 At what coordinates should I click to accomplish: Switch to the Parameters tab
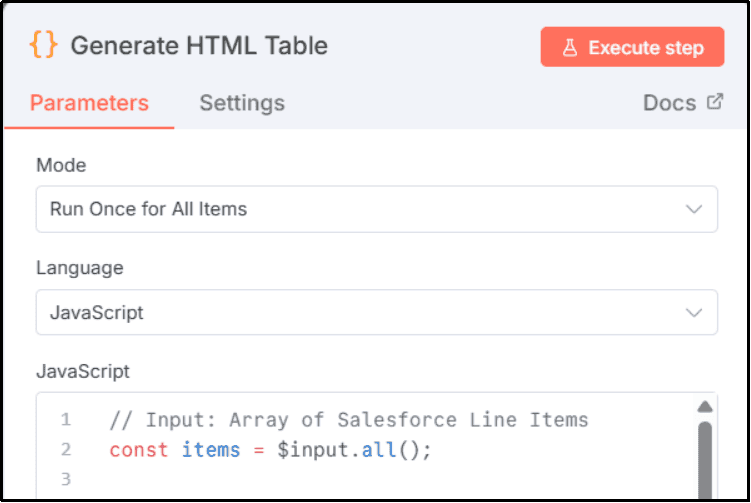pos(89,103)
